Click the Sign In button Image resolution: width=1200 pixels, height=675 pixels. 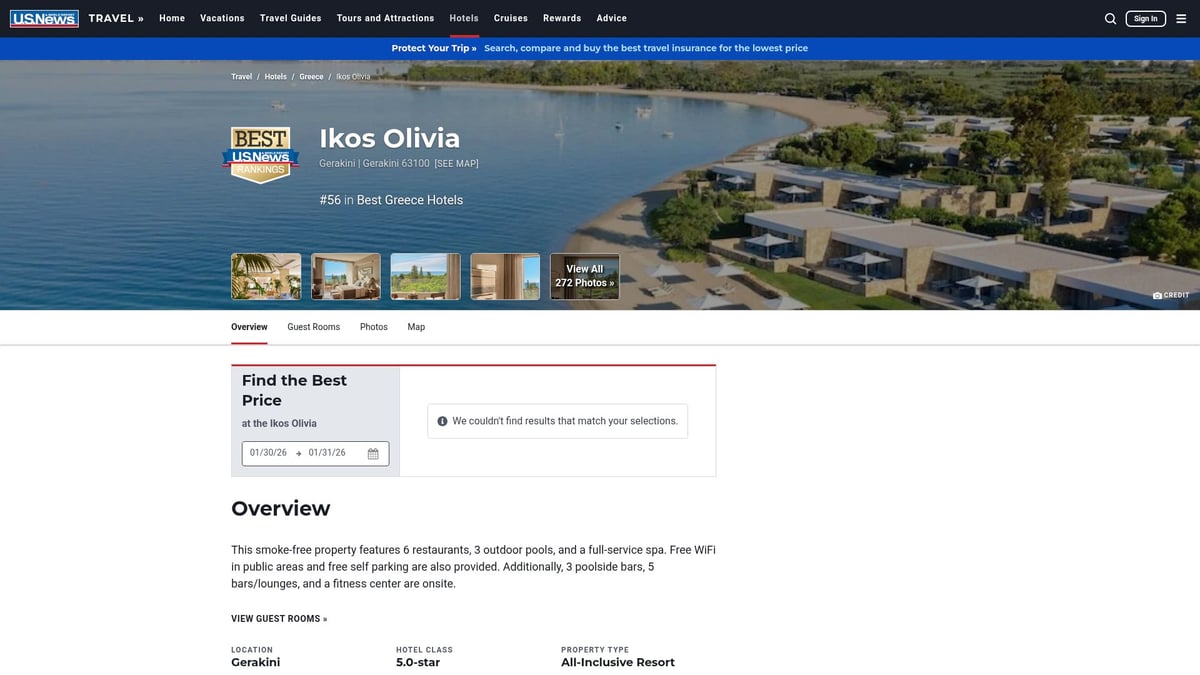[x=1145, y=17]
